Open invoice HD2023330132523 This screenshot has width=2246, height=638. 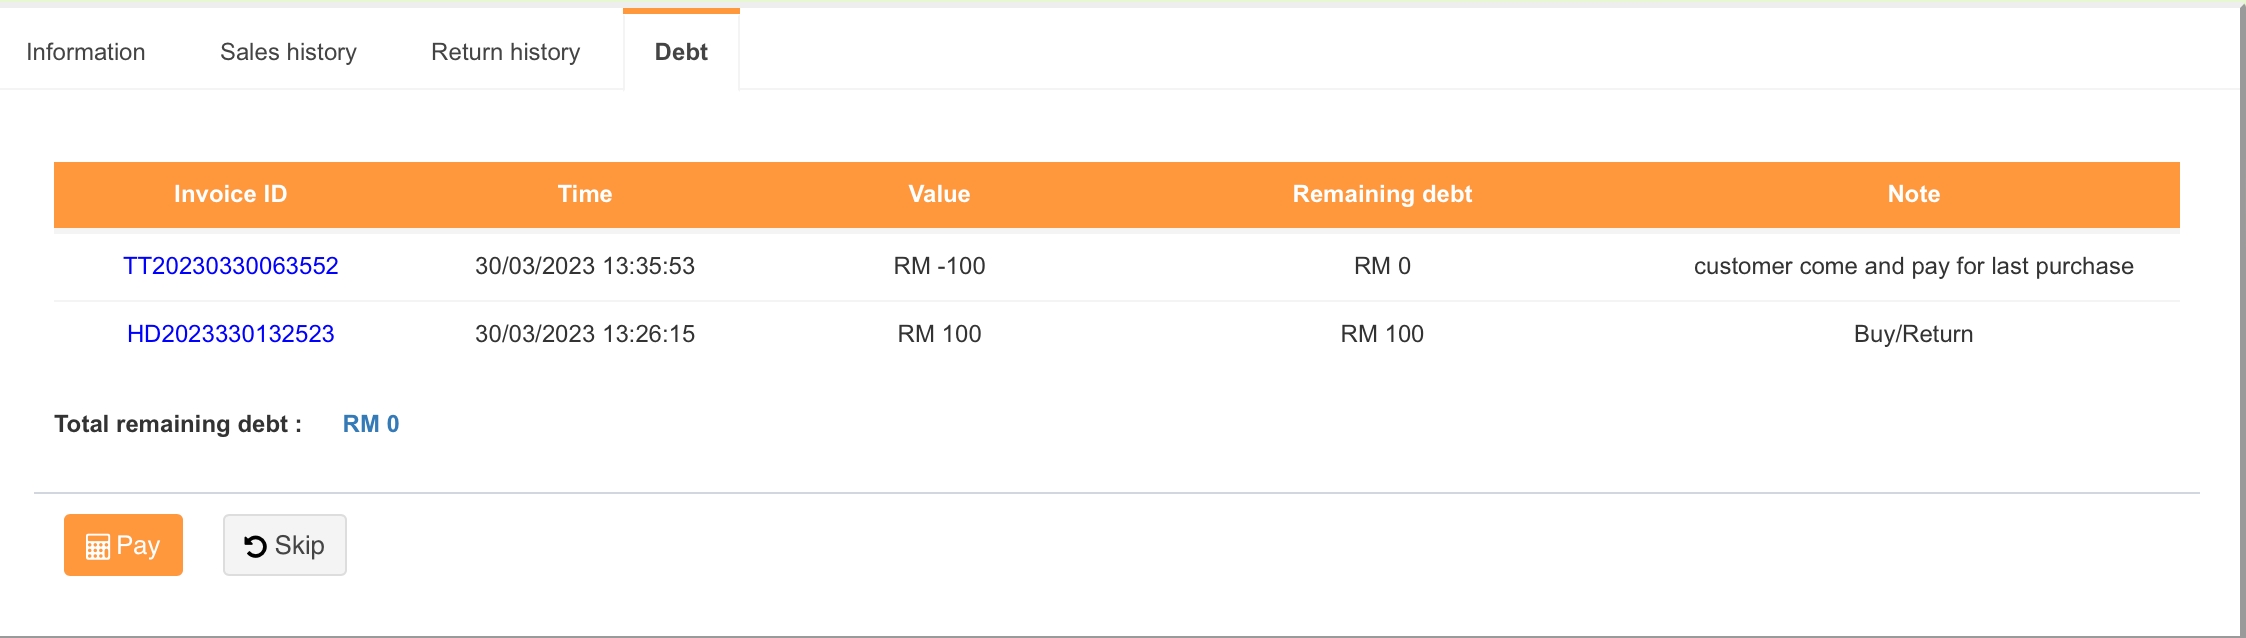pyautogui.click(x=231, y=334)
